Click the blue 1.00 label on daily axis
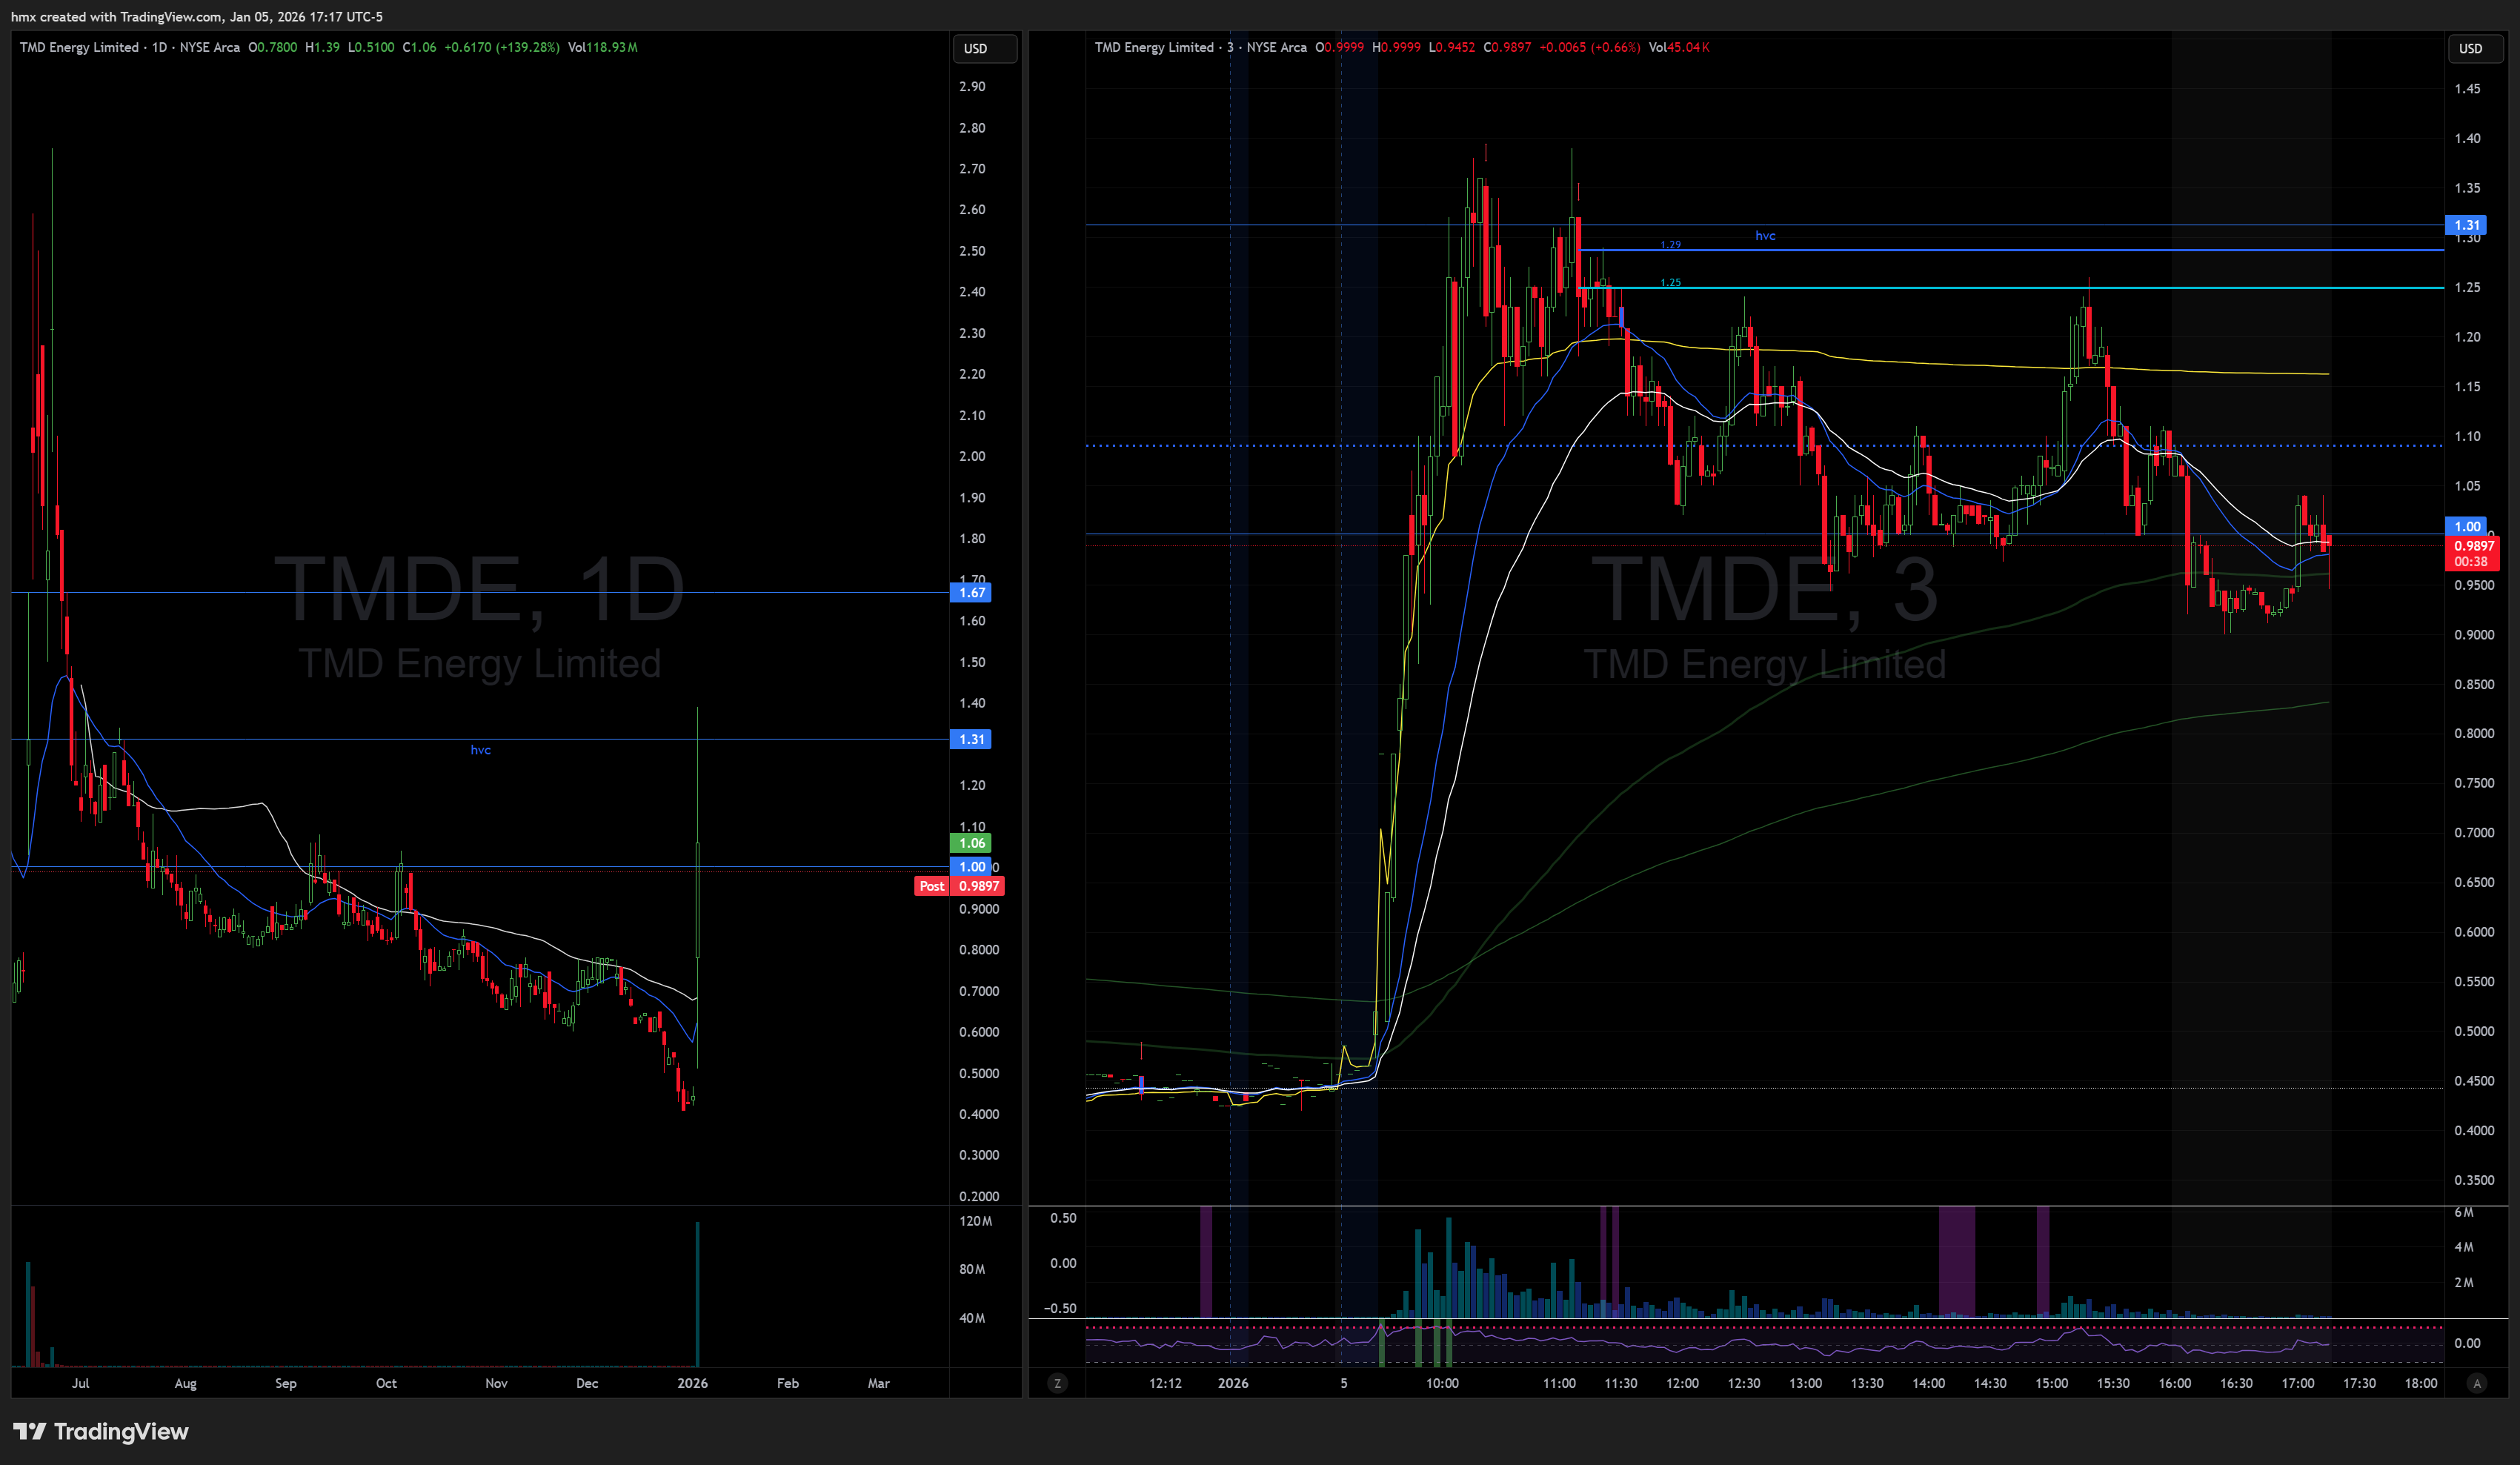Image resolution: width=2520 pixels, height=1465 pixels. pyautogui.click(x=971, y=867)
